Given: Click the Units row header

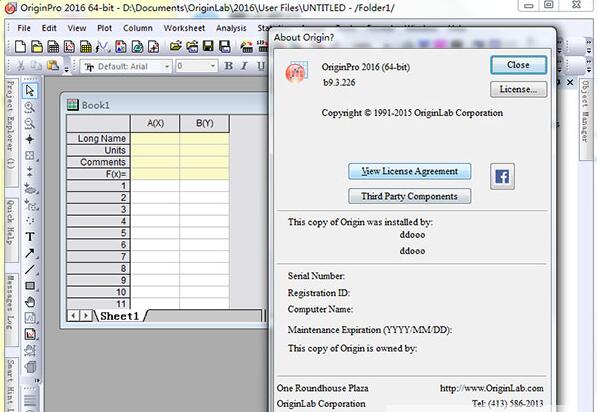Looking at the screenshot, I should coord(98,150).
